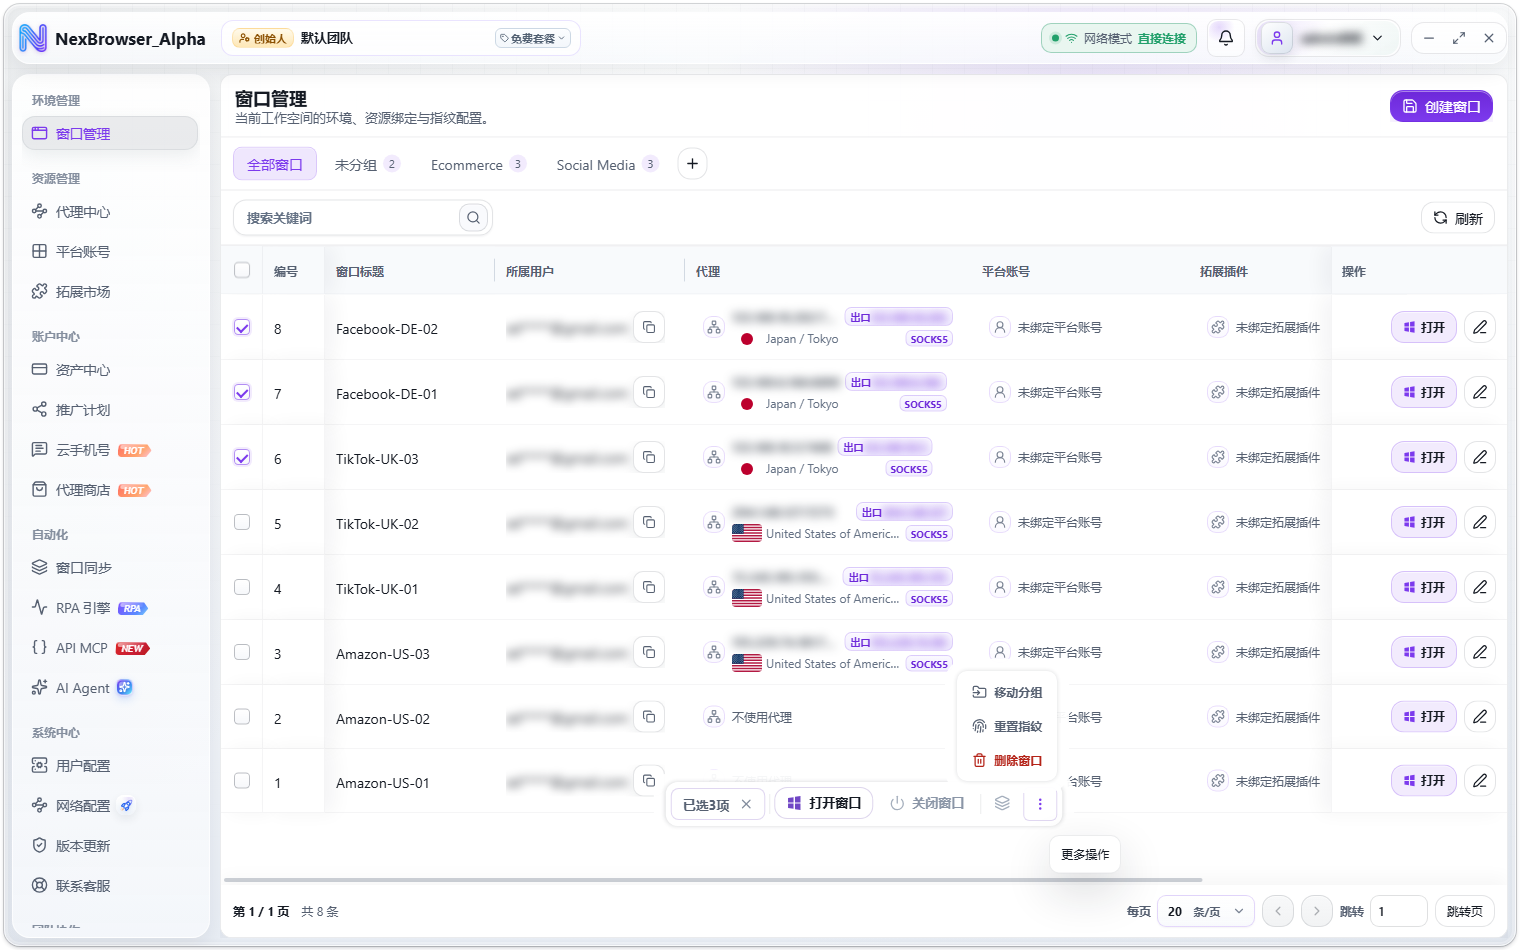Open pencil edit icon for Amazon-US-03
The height and width of the screenshot is (950, 1520).
(x=1480, y=652)
